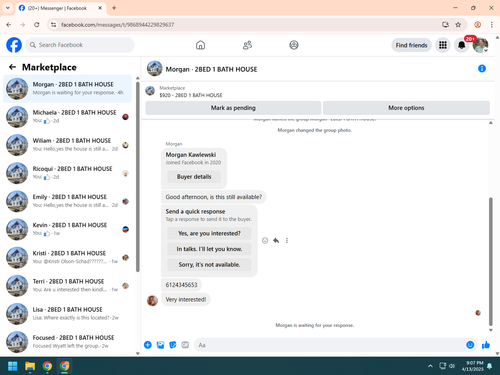
Task: Open Kevin - 2BED 1 BATH HOUSE conversation
Action: tap(67, 229)
